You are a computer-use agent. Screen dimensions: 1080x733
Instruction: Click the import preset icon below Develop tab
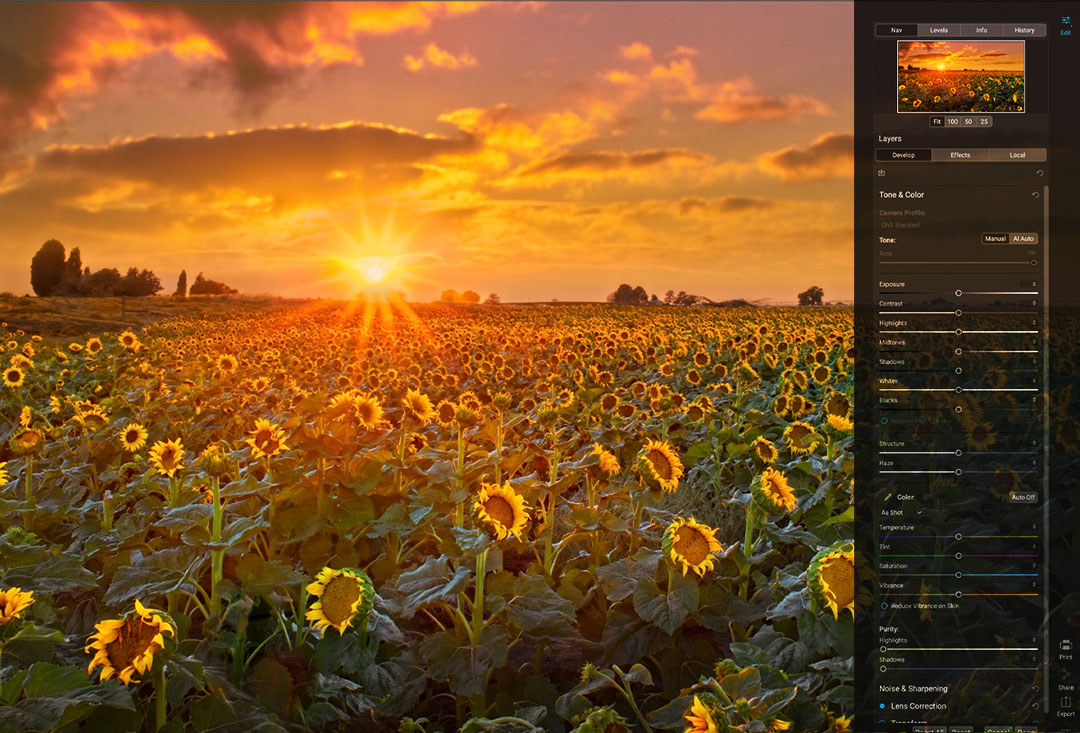click(x=882, y=173)
